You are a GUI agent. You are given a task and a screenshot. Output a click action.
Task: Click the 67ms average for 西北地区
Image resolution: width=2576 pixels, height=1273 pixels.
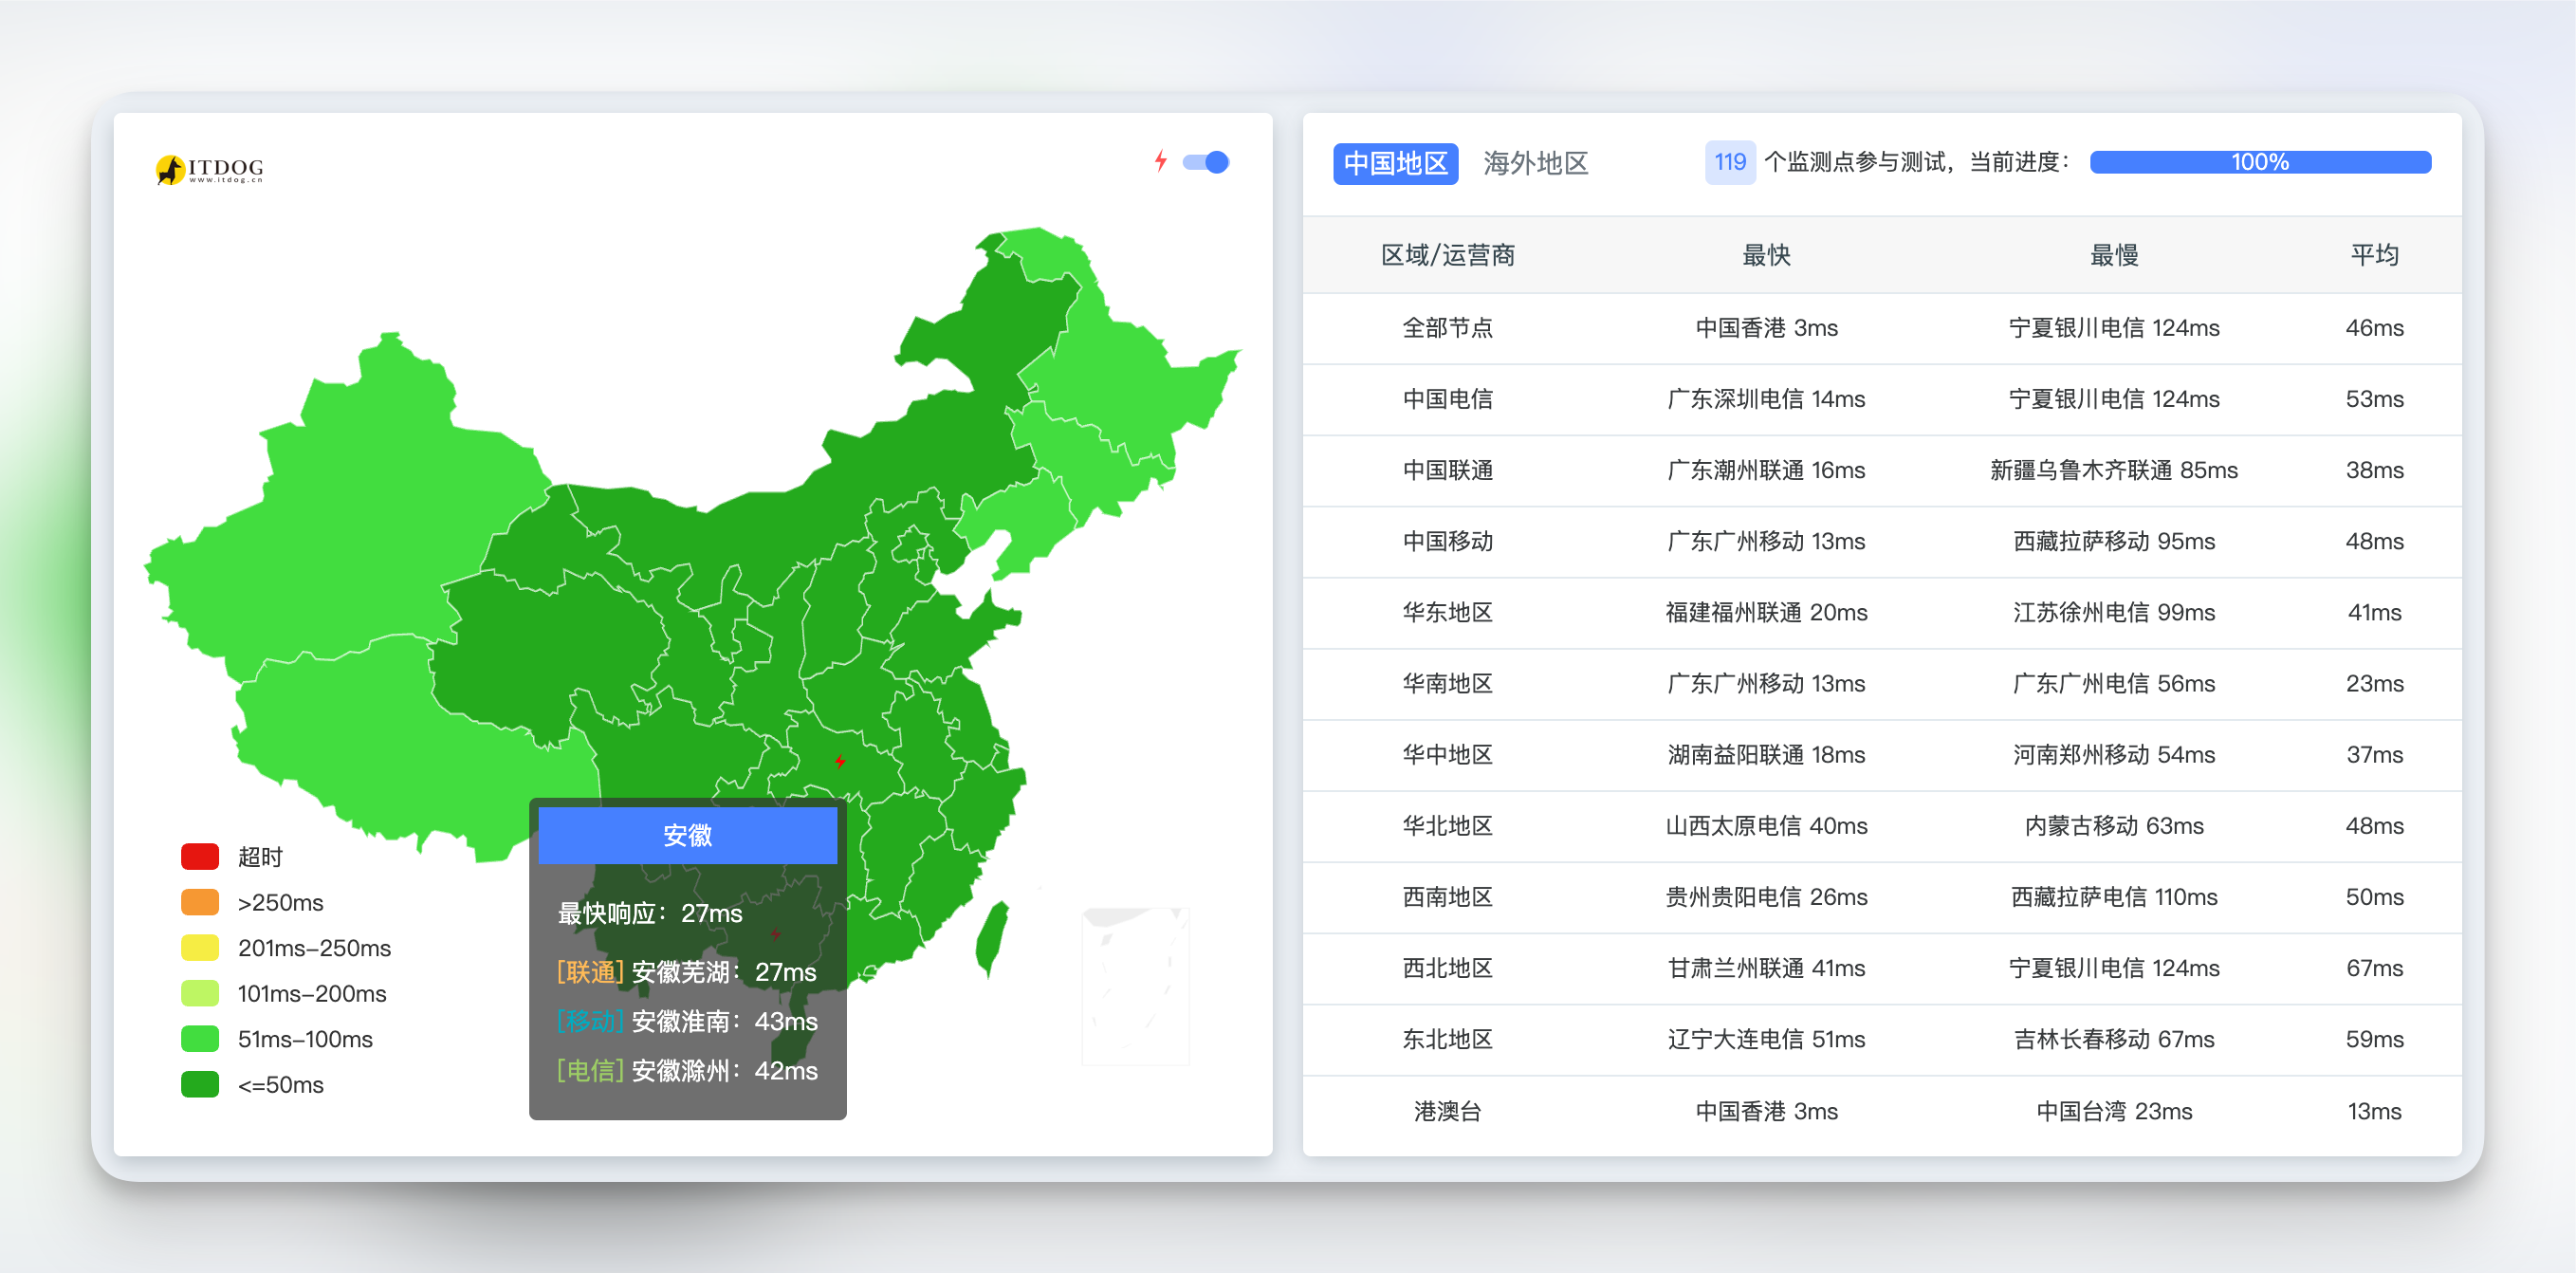pyautogui.click(x=2374, y=968)
